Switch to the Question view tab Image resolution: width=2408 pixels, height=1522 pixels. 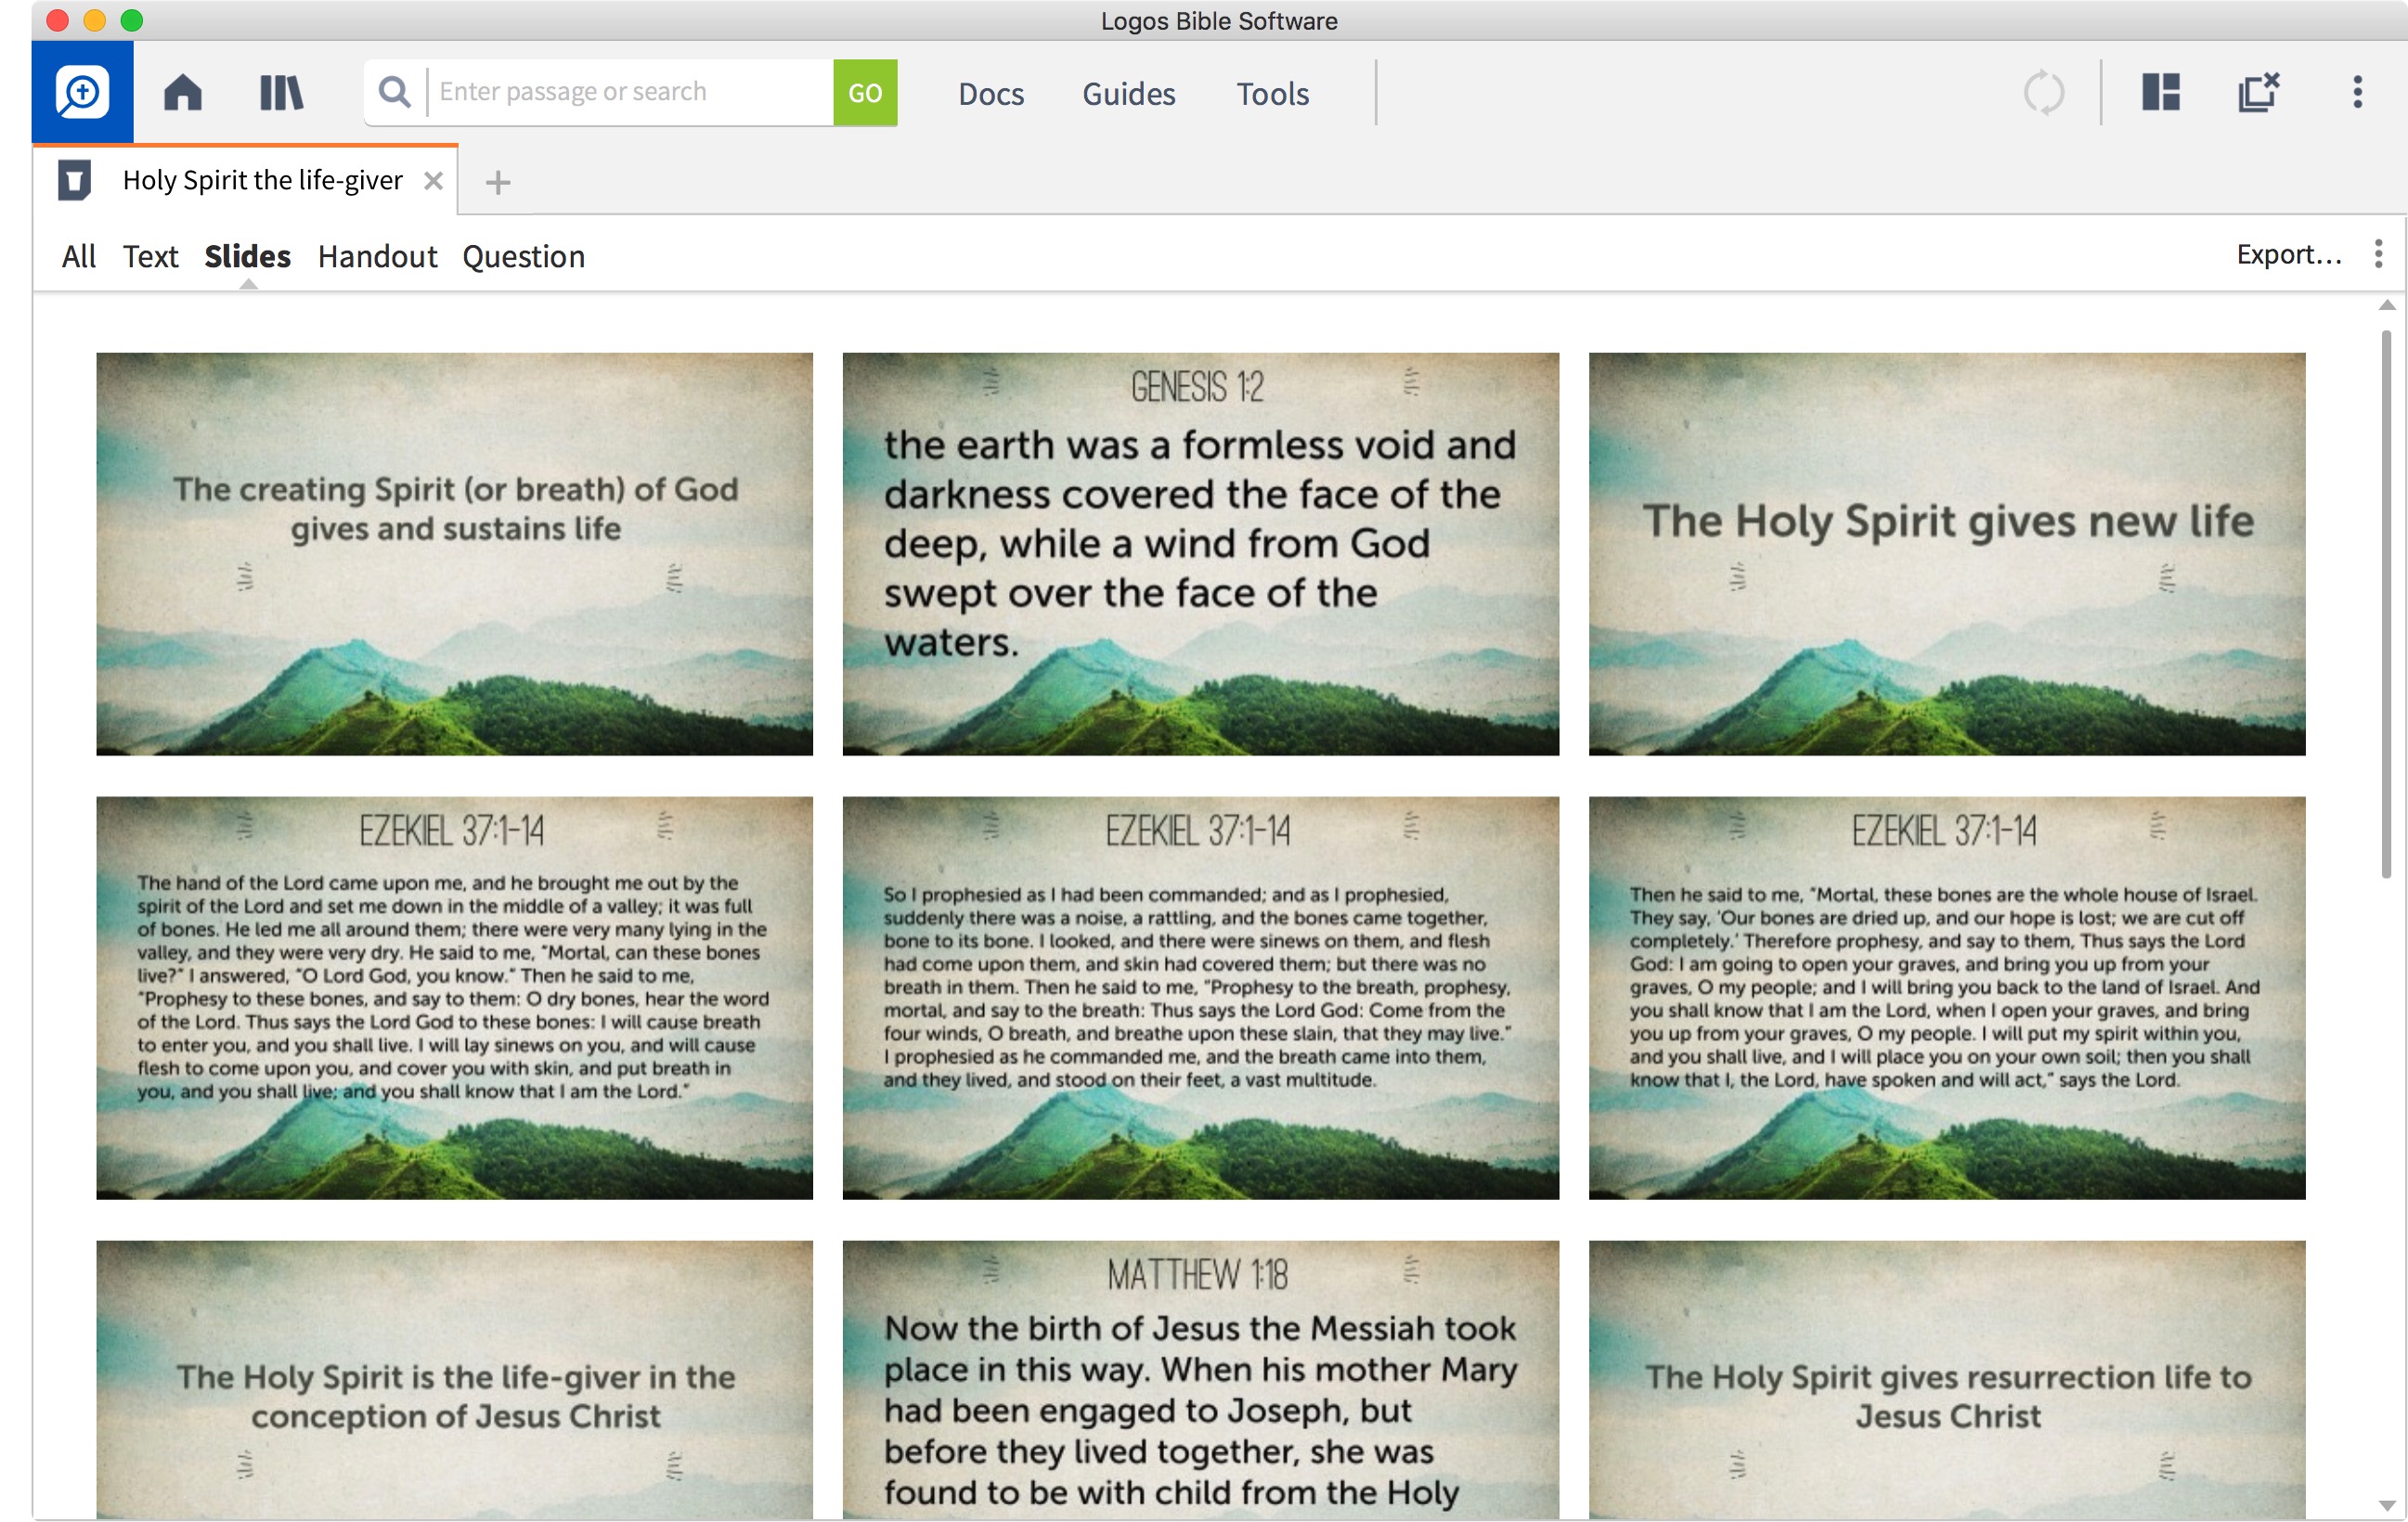point(523,257)
